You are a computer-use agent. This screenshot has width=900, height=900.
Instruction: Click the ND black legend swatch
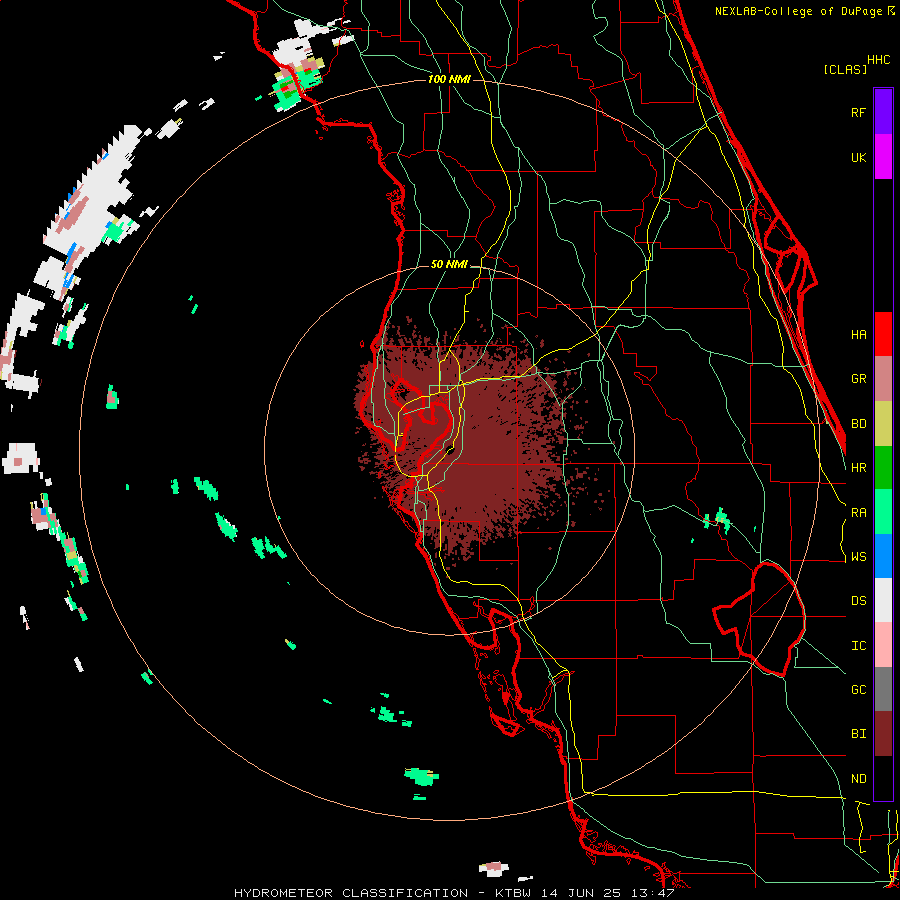click(x=883, y=778)
